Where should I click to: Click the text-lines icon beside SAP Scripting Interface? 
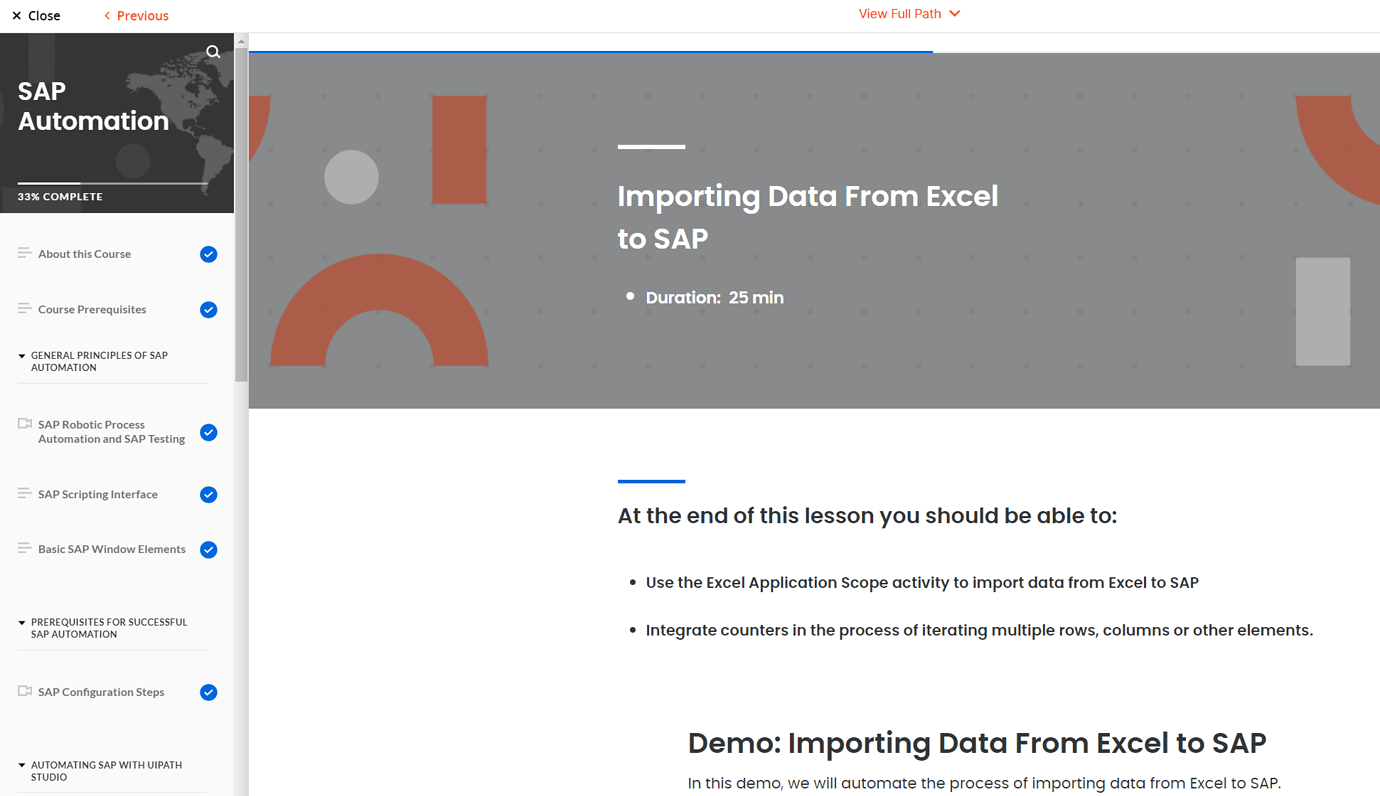point(25,493)
